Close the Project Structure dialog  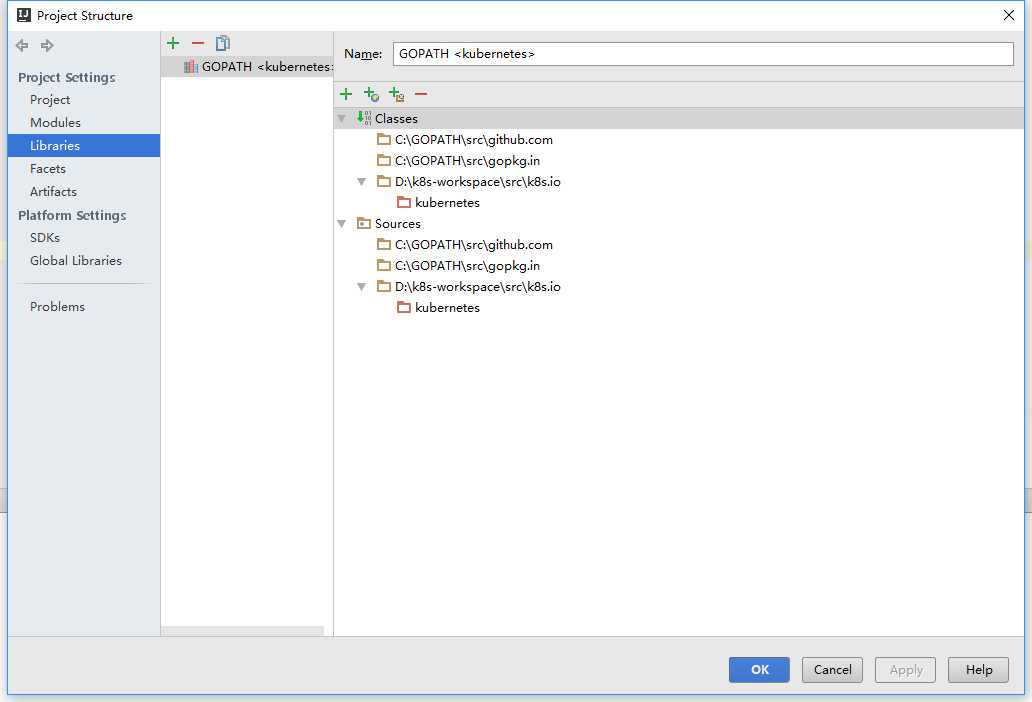point(1008,15)
